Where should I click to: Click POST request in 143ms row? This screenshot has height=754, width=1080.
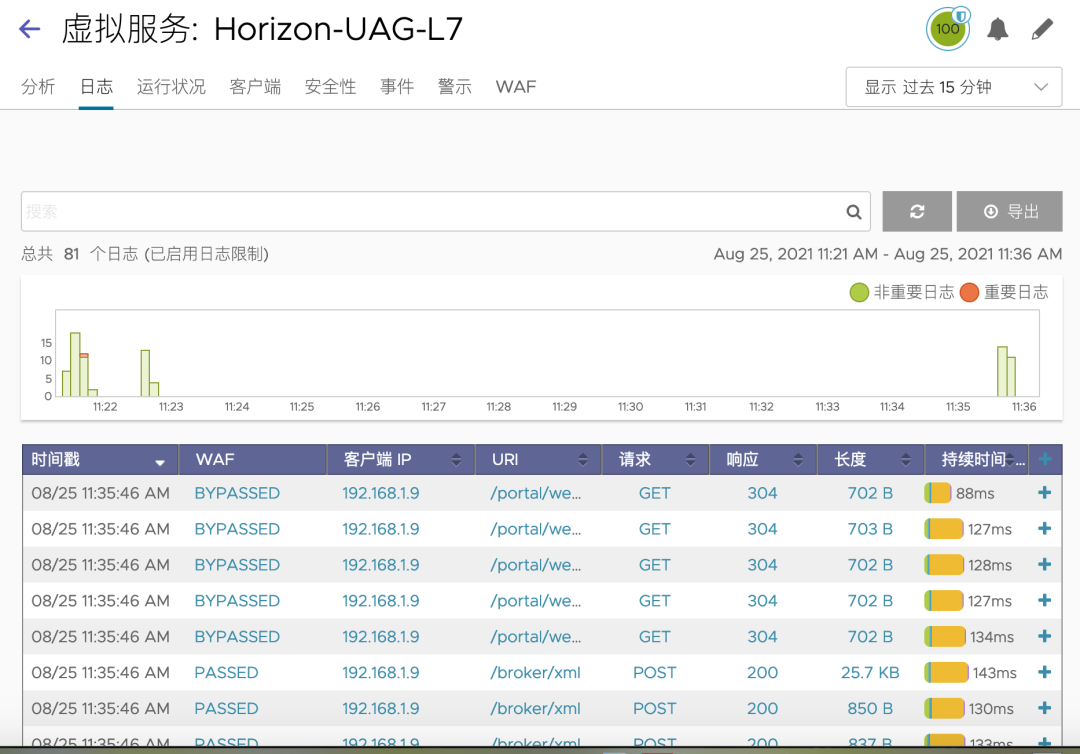654,672
